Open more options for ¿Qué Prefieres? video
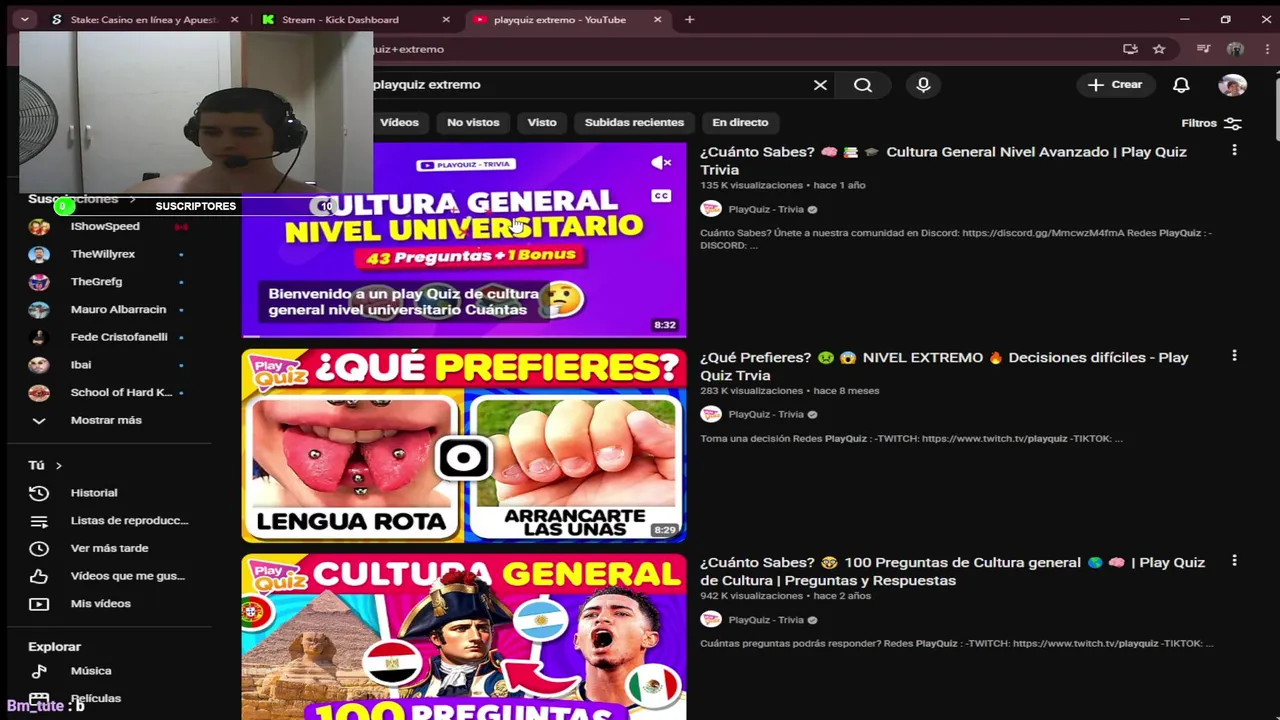1280x720 pixels. (x=1234, y=355)
